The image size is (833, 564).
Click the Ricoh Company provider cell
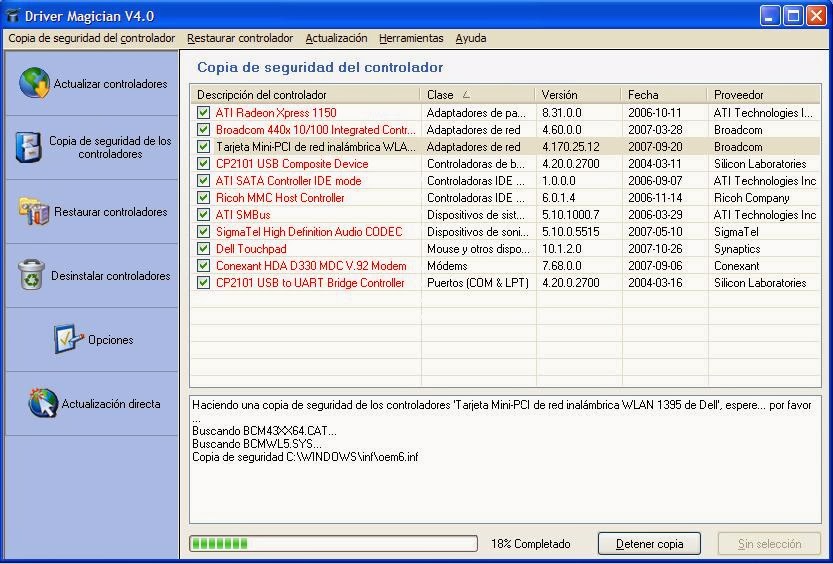pos(751,198)
